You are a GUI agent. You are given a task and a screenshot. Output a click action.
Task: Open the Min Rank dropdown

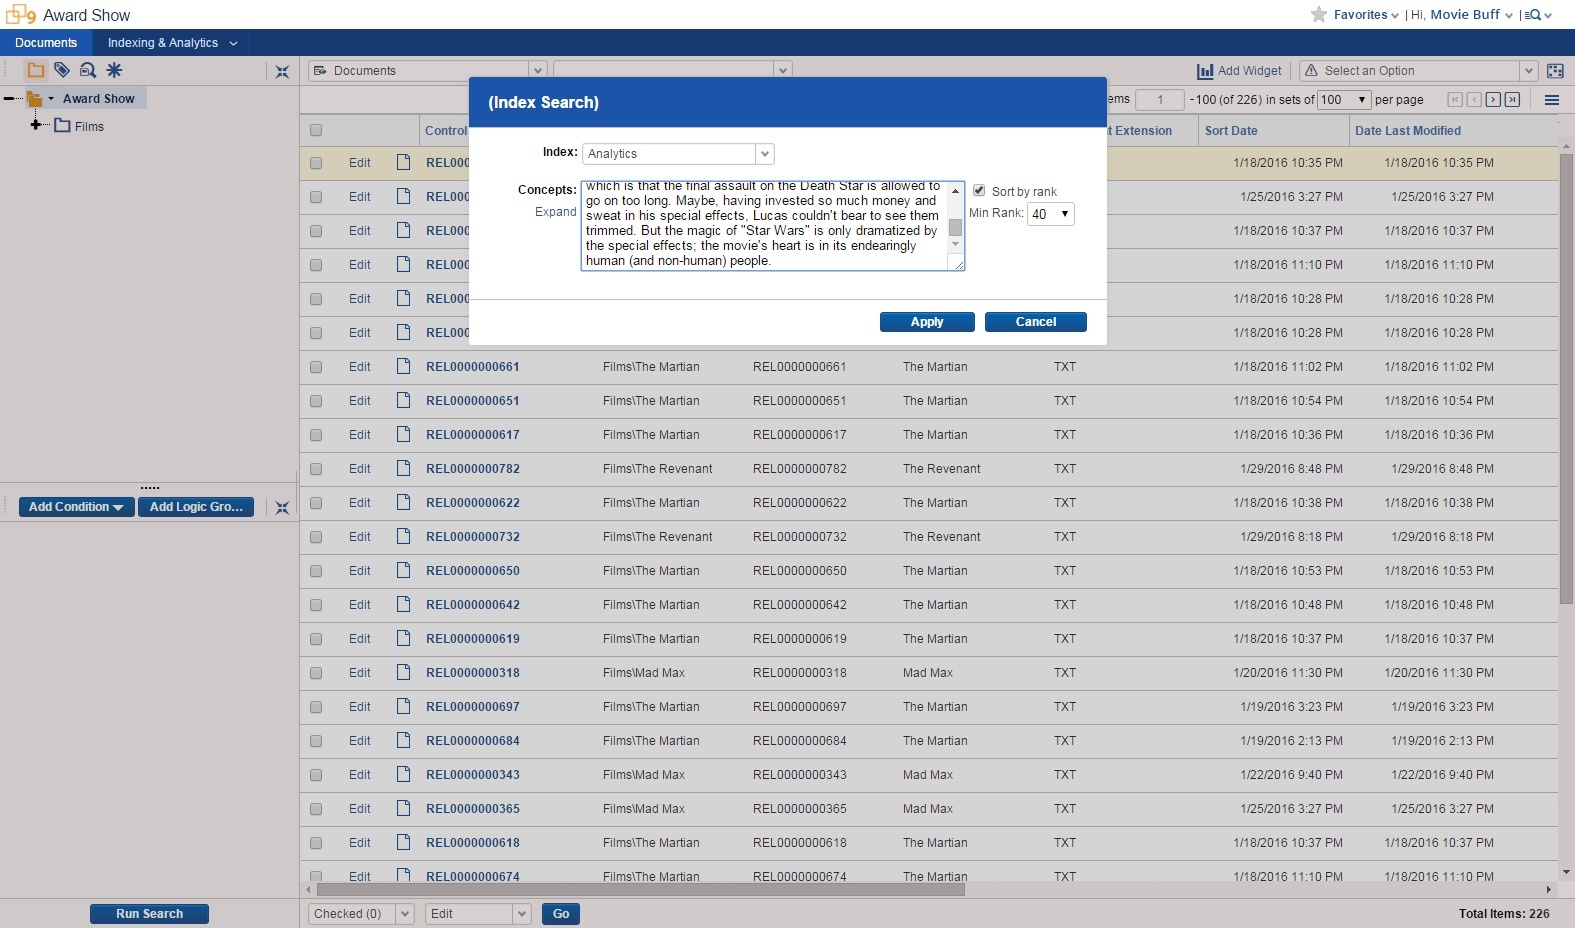click(1050, 214)
